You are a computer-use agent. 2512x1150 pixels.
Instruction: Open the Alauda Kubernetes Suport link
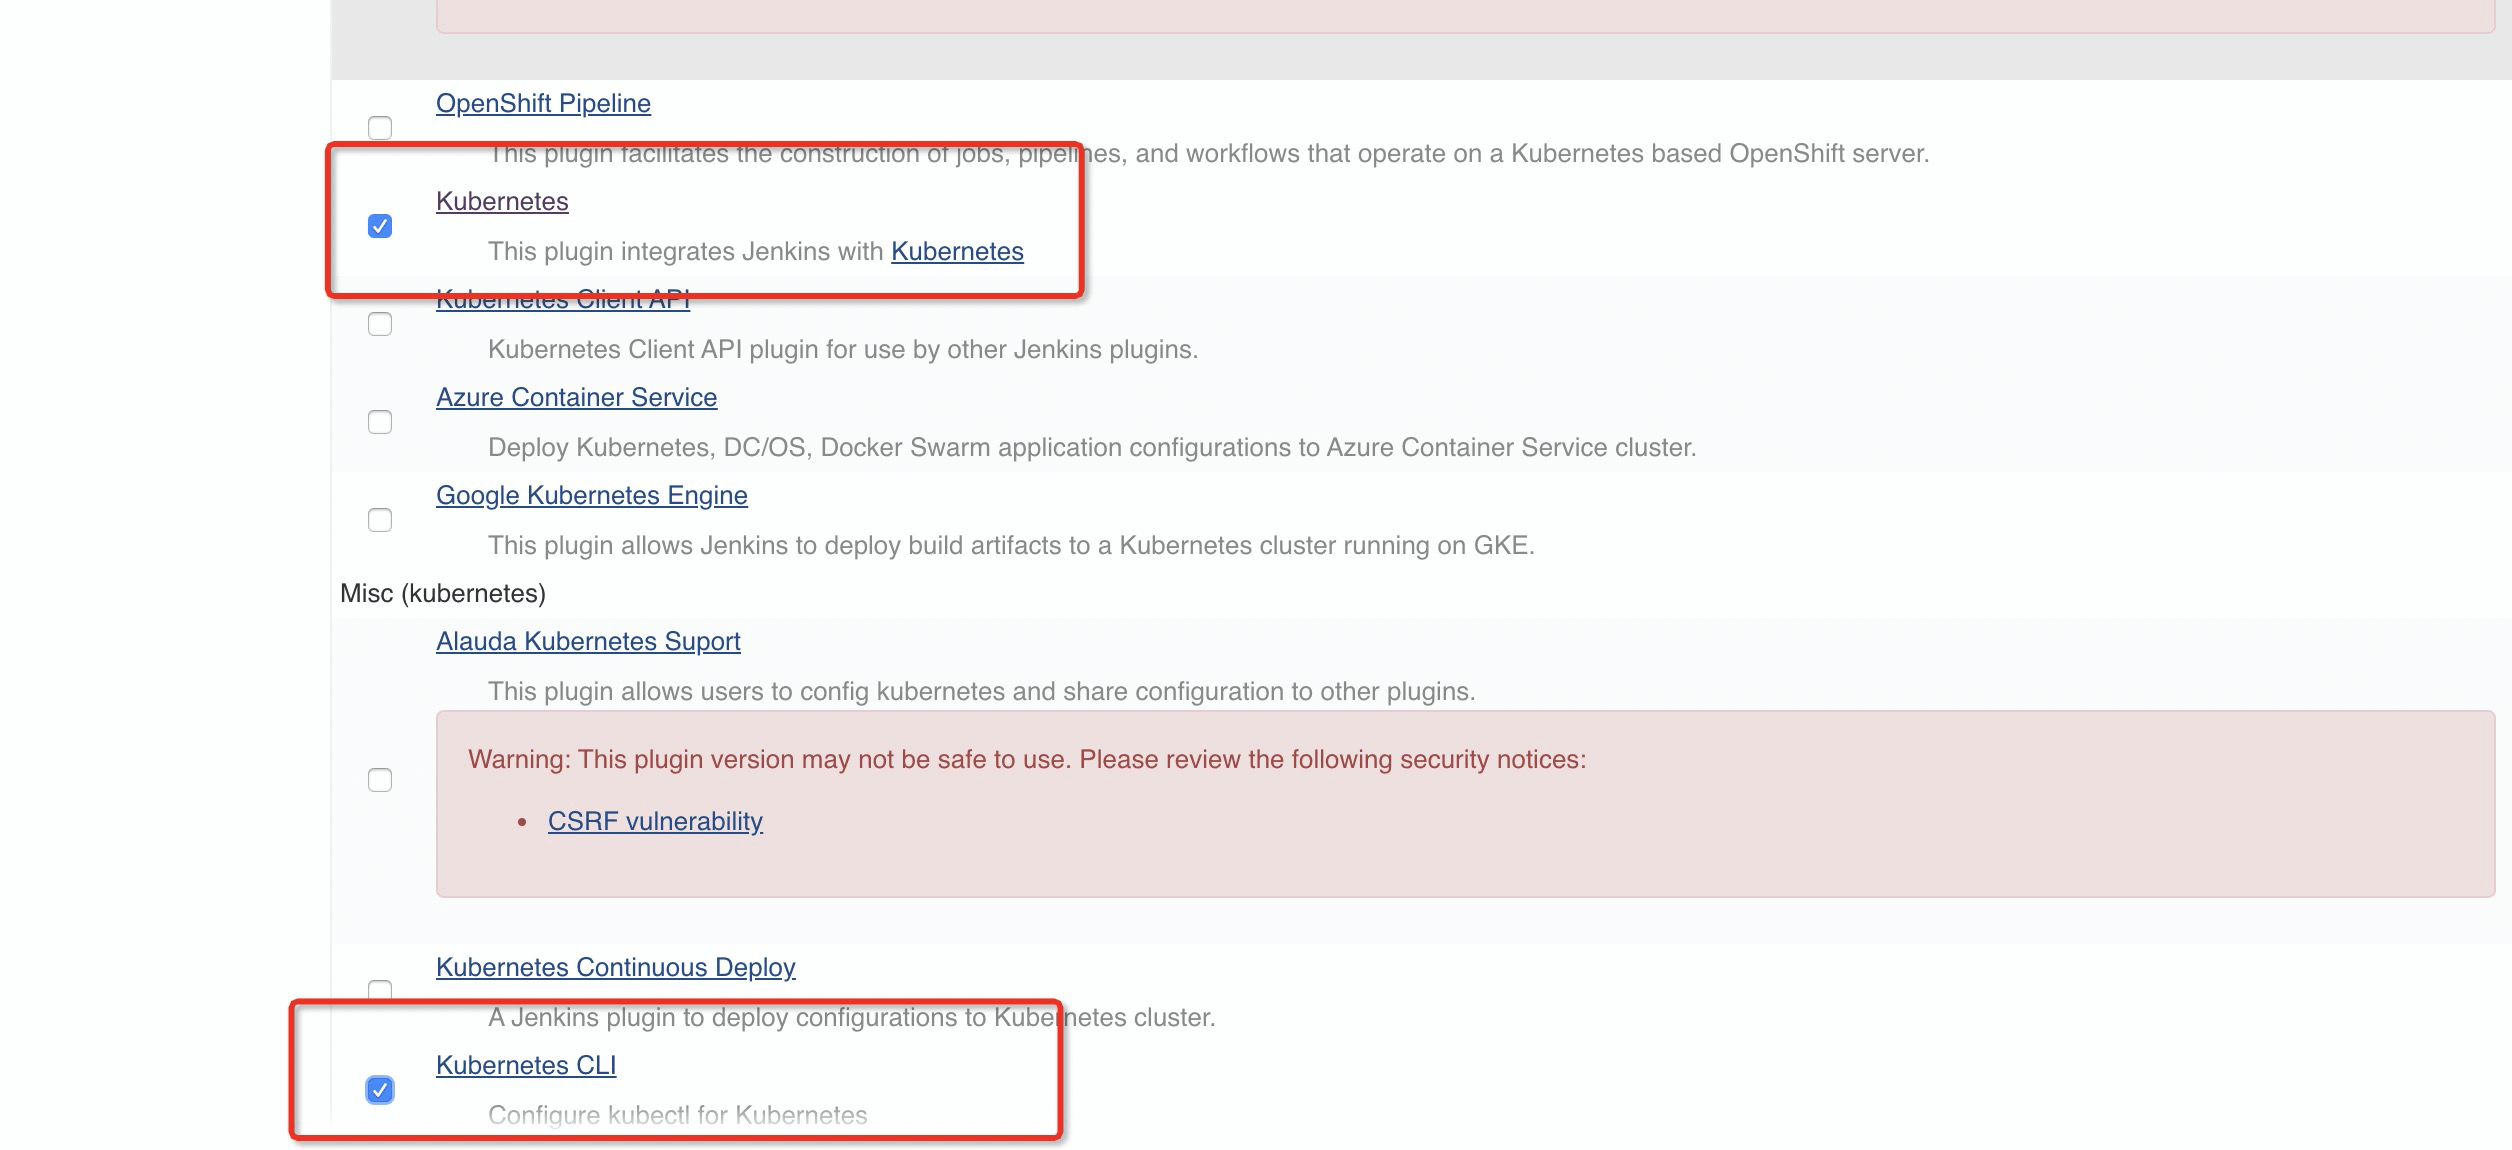(588, 641)
